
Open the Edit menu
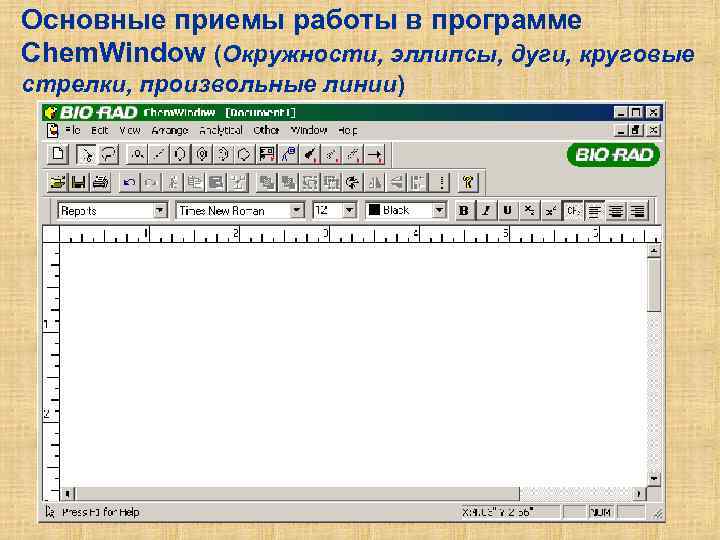(100, 130)
